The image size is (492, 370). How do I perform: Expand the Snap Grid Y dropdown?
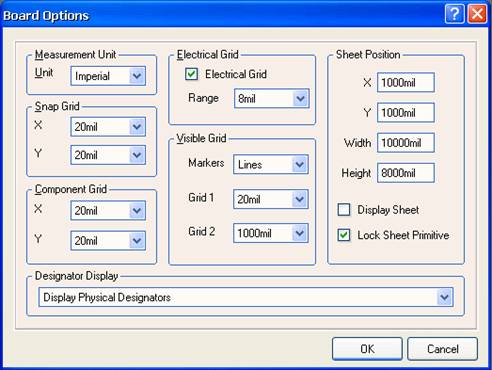pos(108,155)
